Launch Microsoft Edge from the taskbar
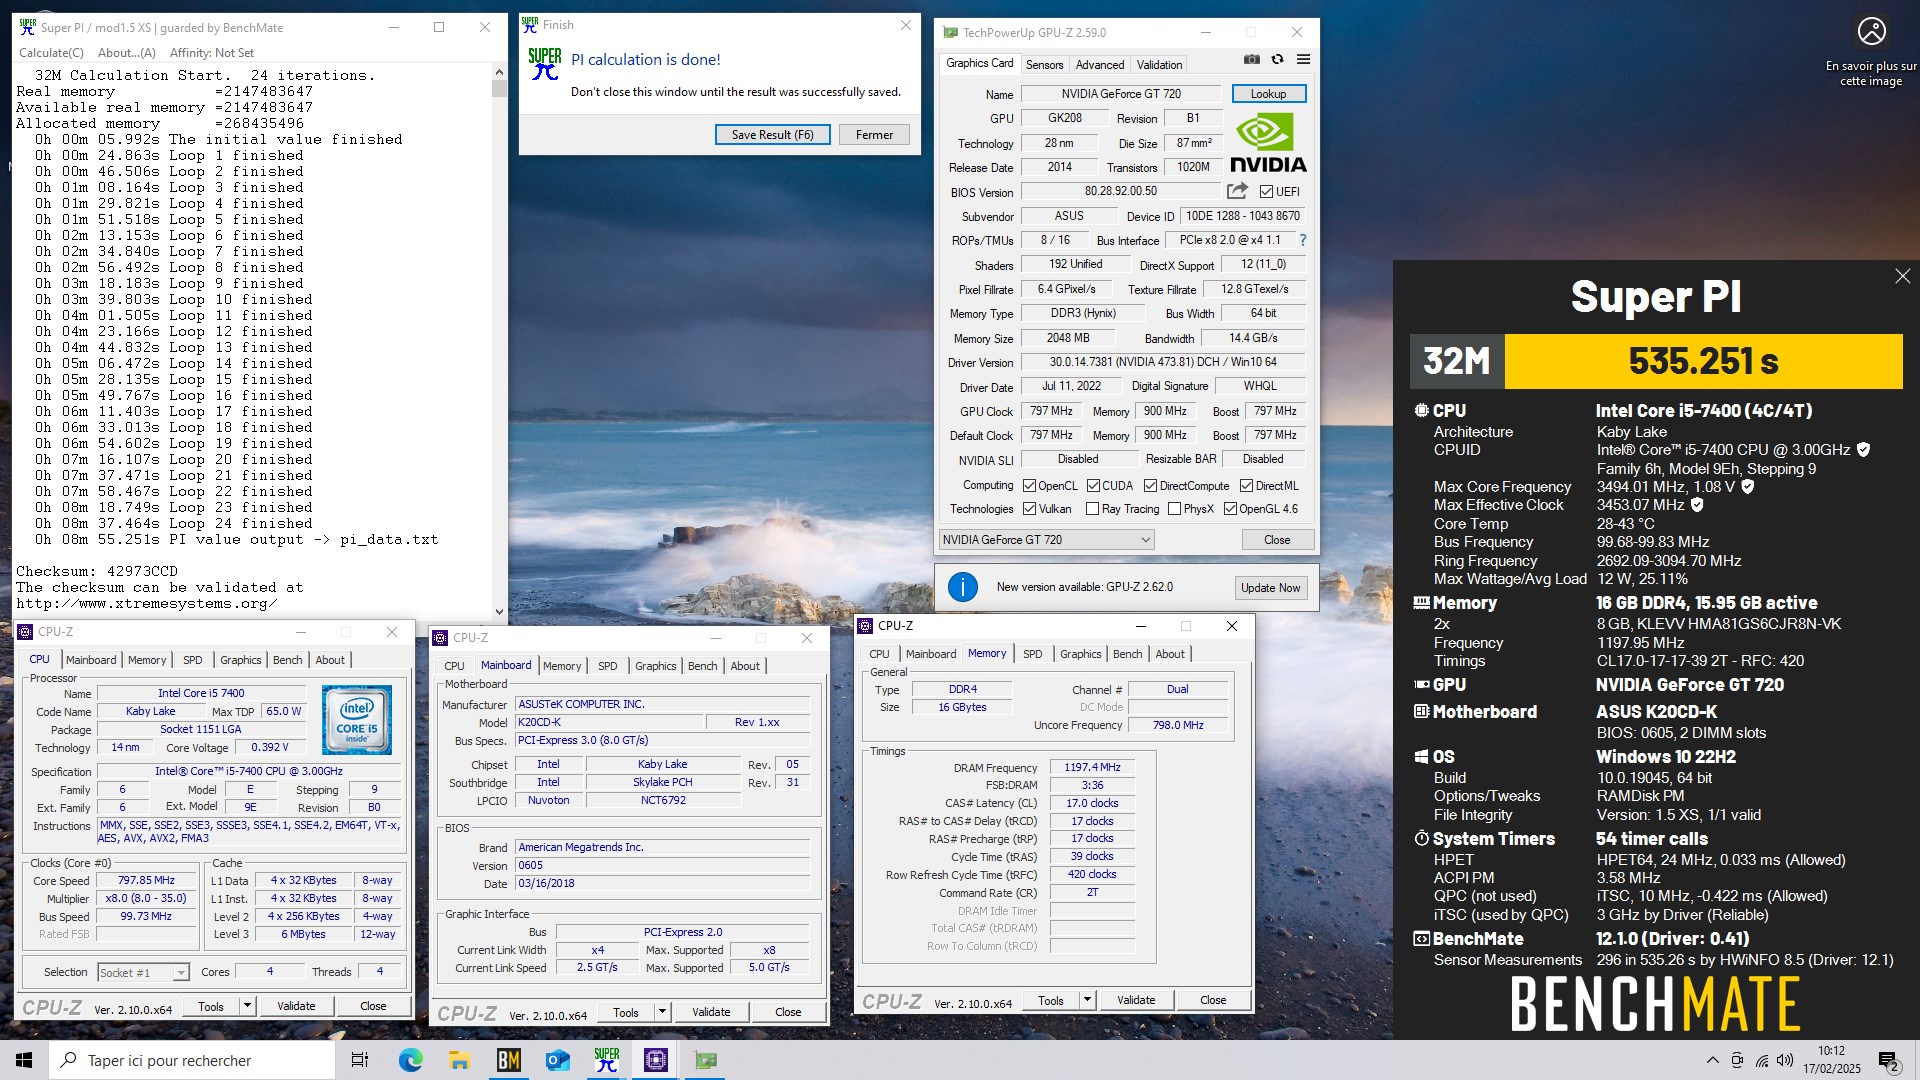The width and height of the screenshot is (1920, 1080). 410,1060
